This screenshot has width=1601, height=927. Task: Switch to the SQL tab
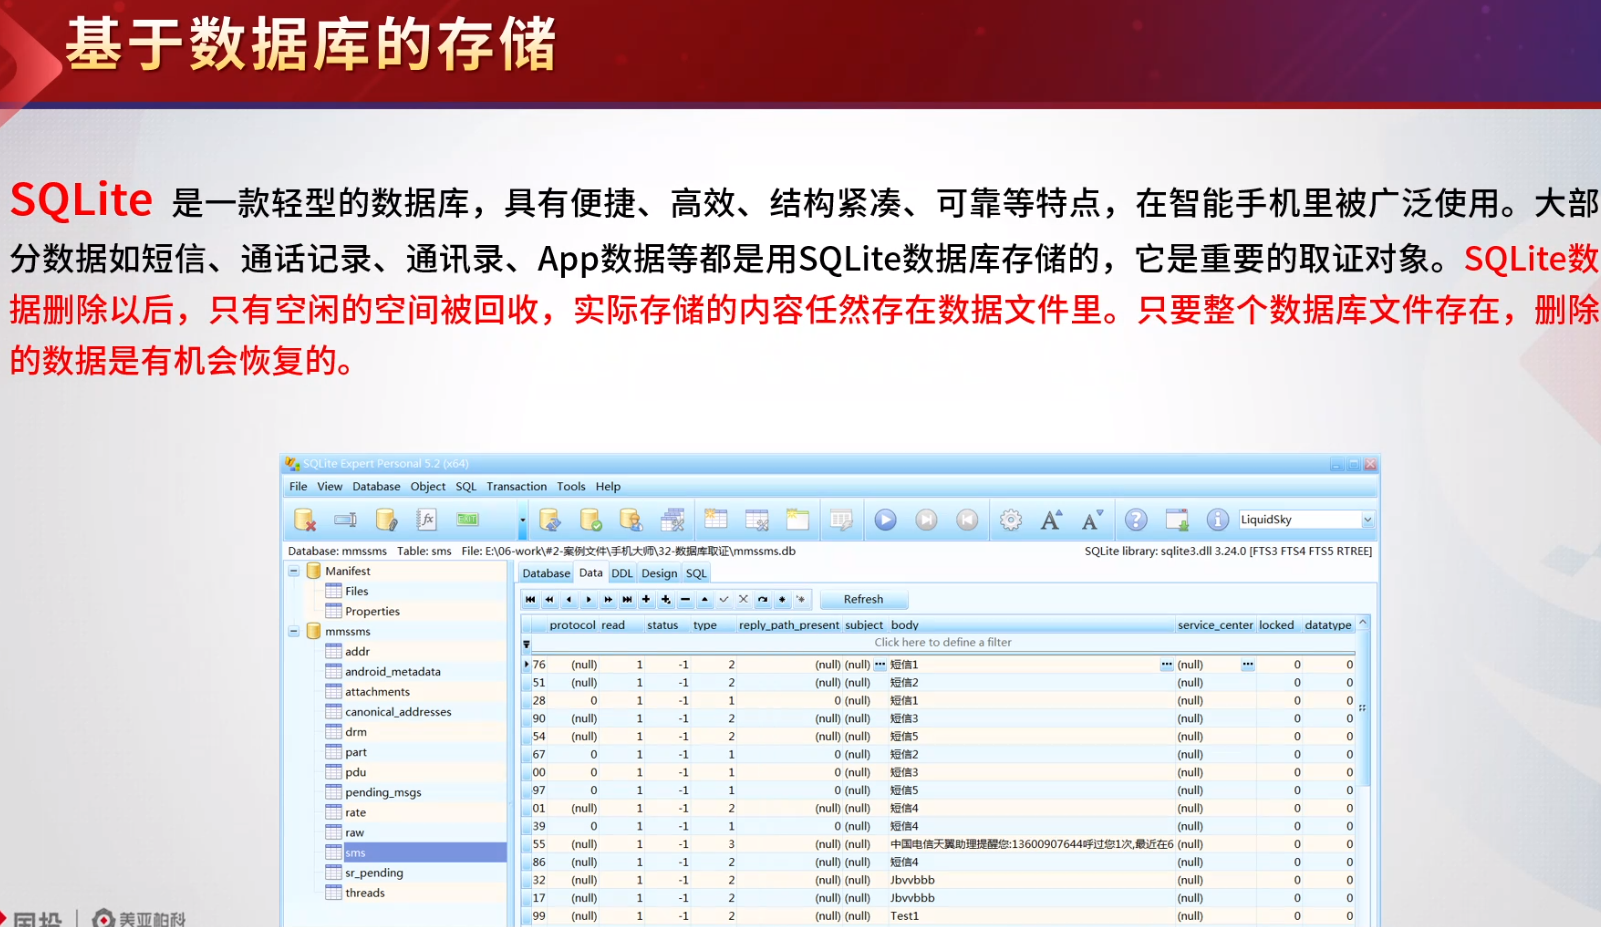(x=696, y=574)
